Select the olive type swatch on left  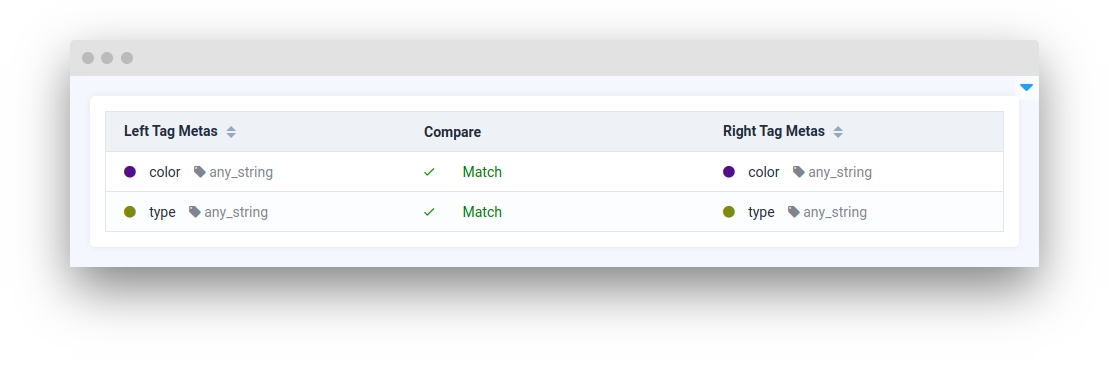tap(130, 212)
